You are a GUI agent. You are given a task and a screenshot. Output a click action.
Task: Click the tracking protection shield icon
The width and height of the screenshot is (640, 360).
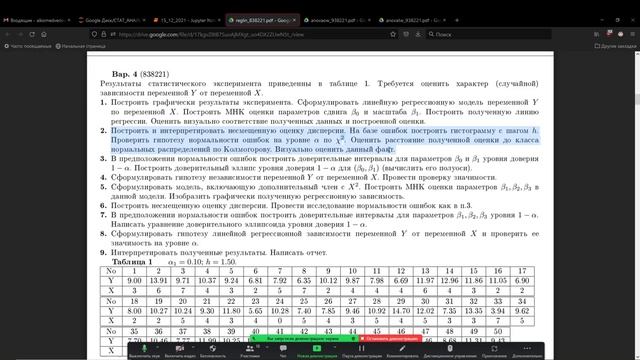94,35
